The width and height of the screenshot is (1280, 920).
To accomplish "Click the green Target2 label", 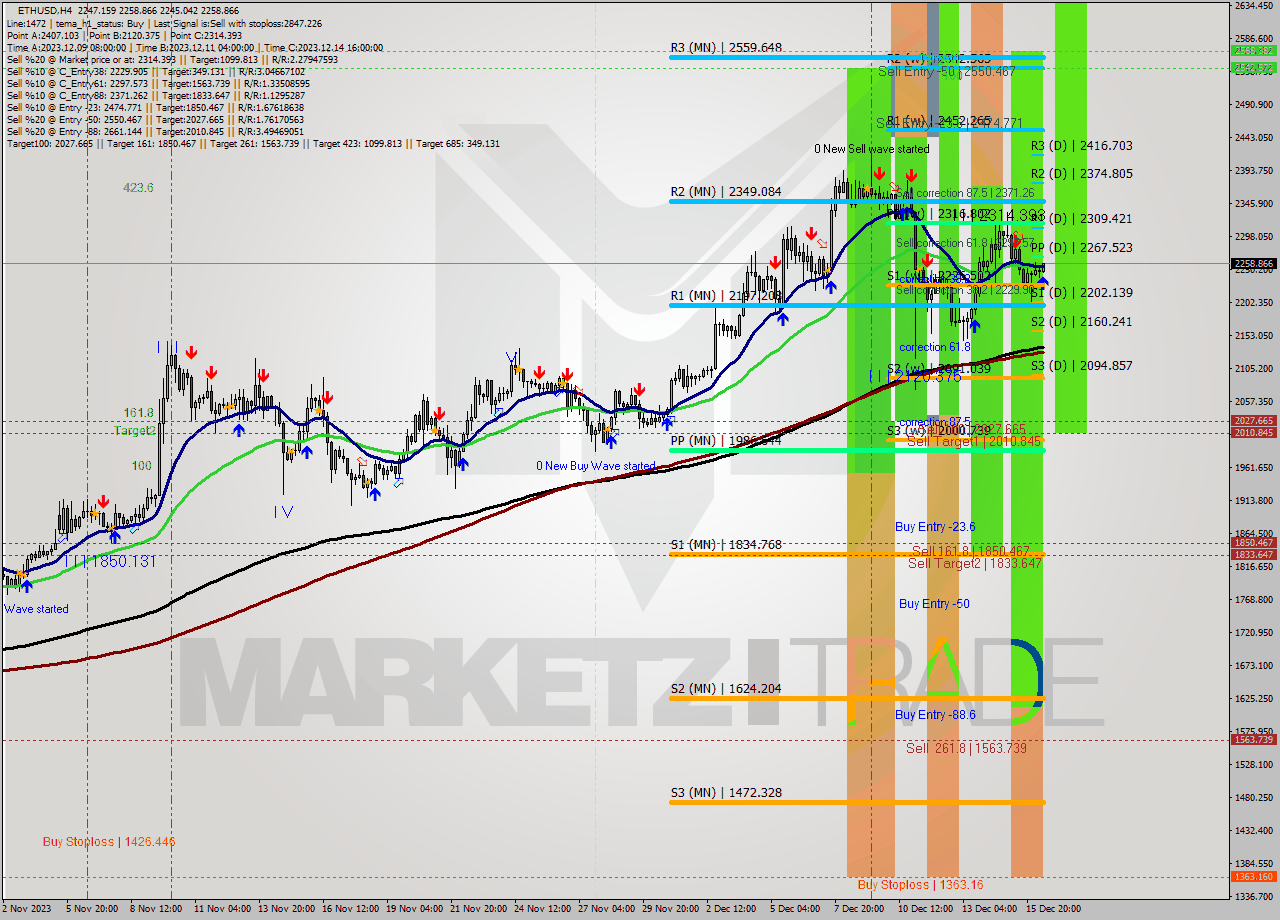I will [134, 430].
